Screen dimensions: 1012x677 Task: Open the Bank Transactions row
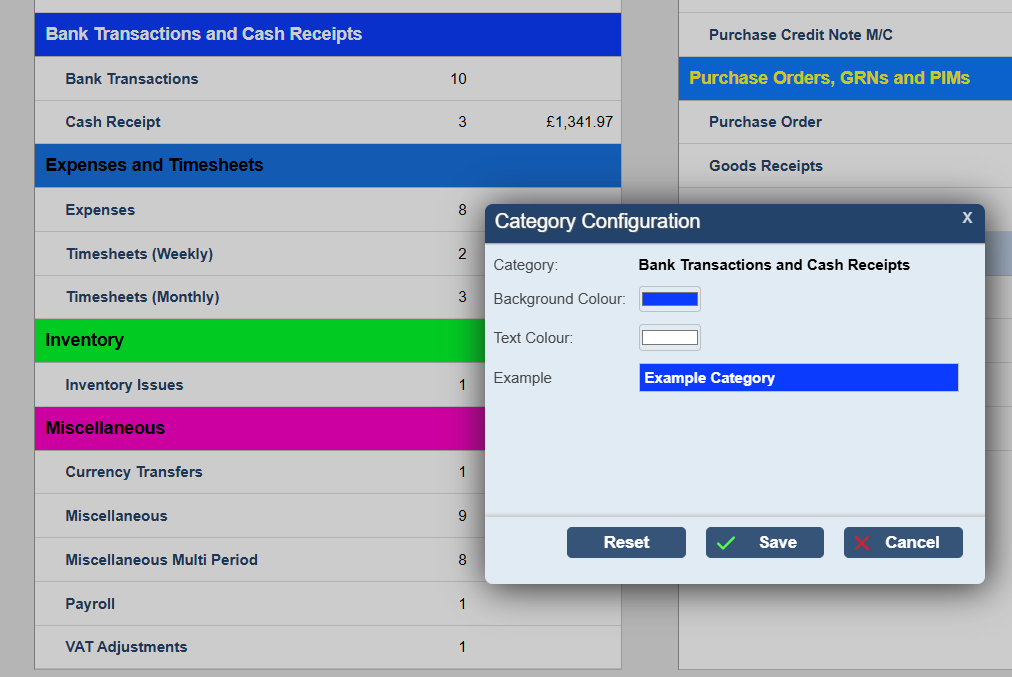(x=132, y=79)
